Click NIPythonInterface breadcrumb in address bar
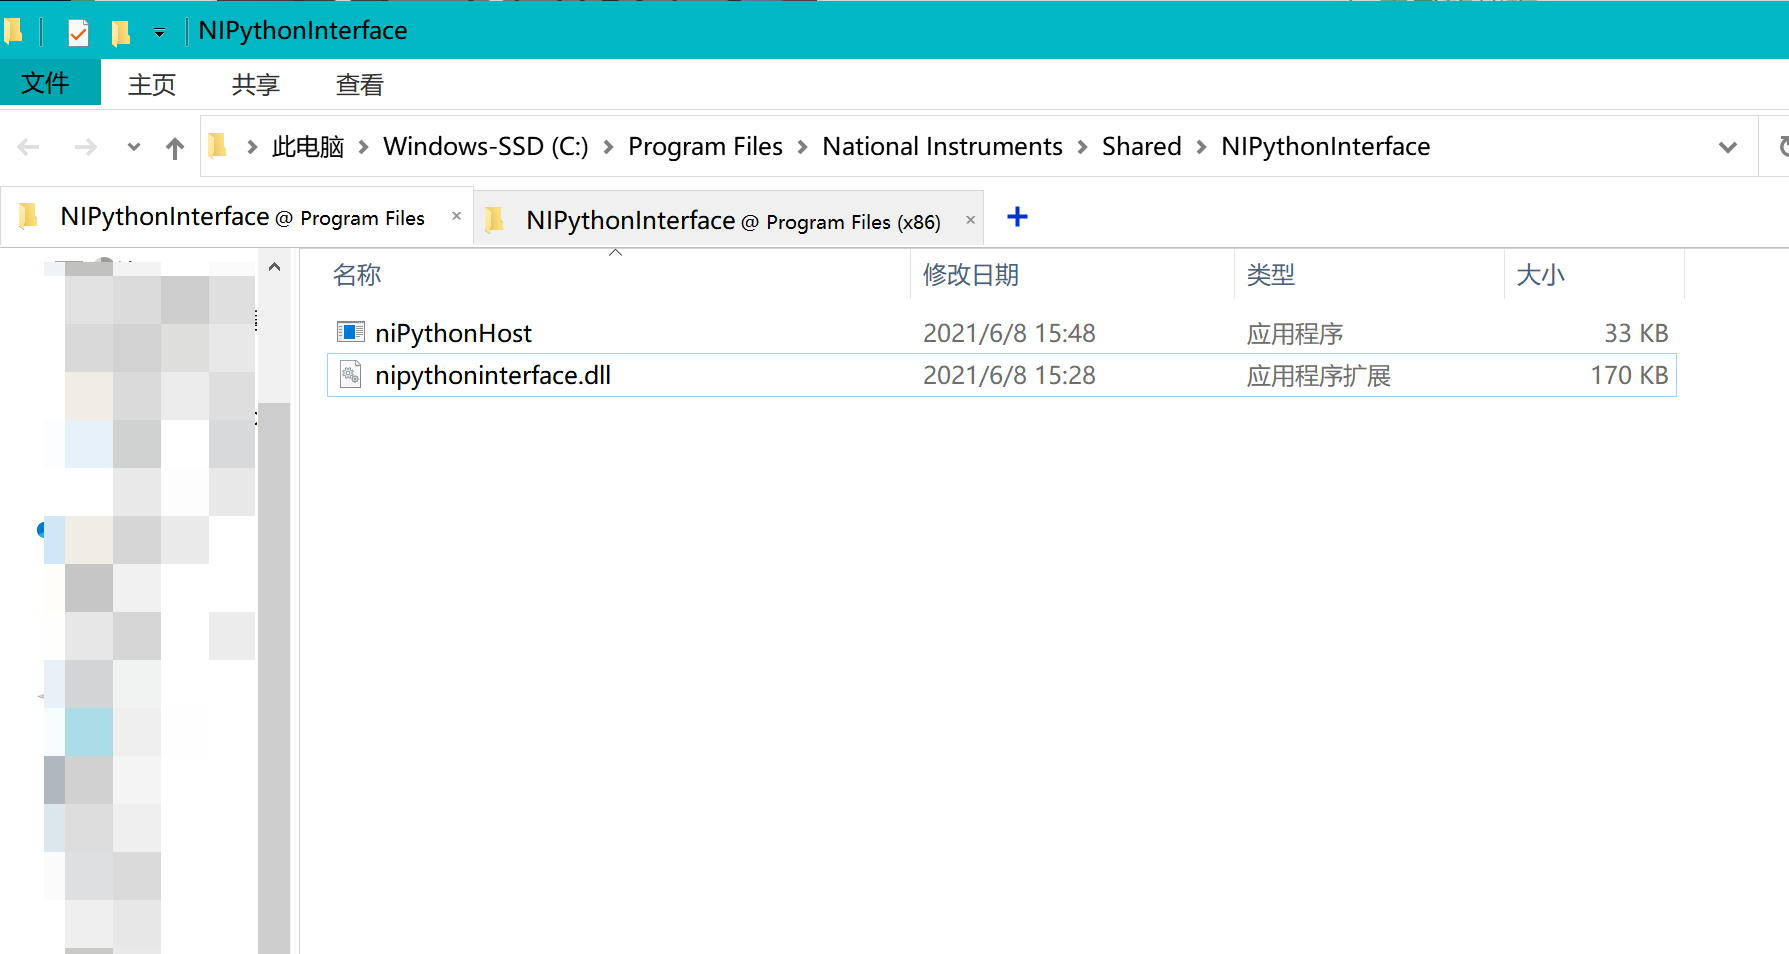The width and height of the screenshot is (1789, 954). pyautogui.click(x=1325, y=147)
